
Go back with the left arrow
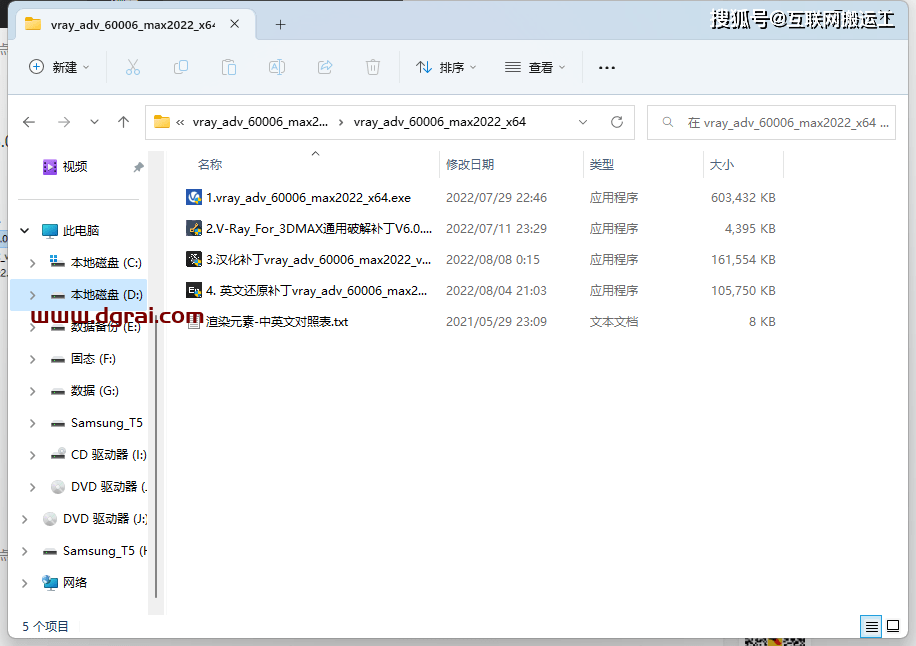point(29,122)
